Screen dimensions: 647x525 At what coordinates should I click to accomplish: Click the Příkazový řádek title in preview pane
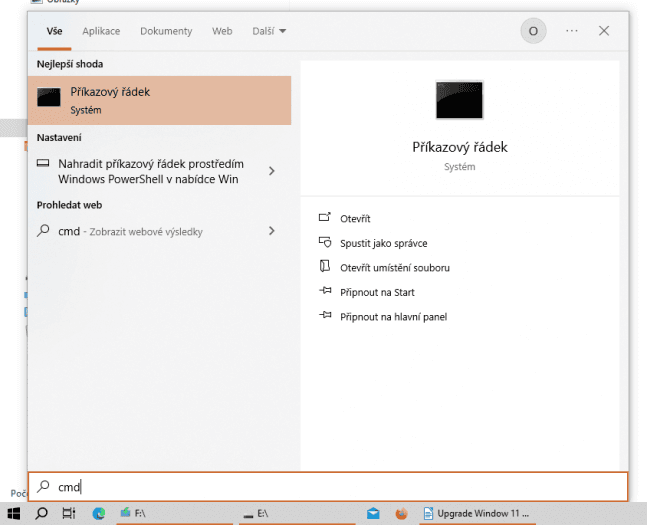[460, 147]
